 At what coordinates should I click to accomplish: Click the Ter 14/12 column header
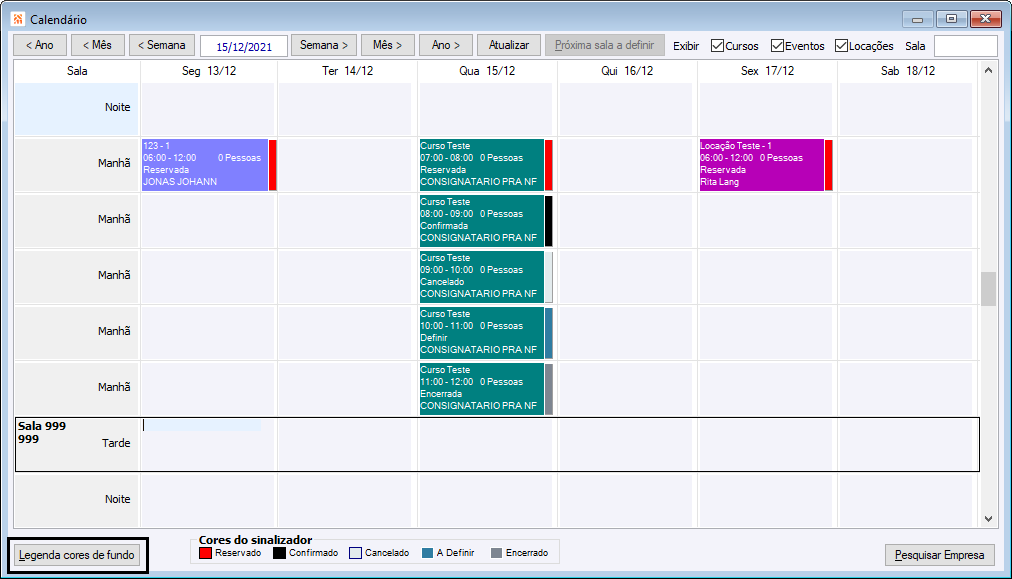pos(348,71)
